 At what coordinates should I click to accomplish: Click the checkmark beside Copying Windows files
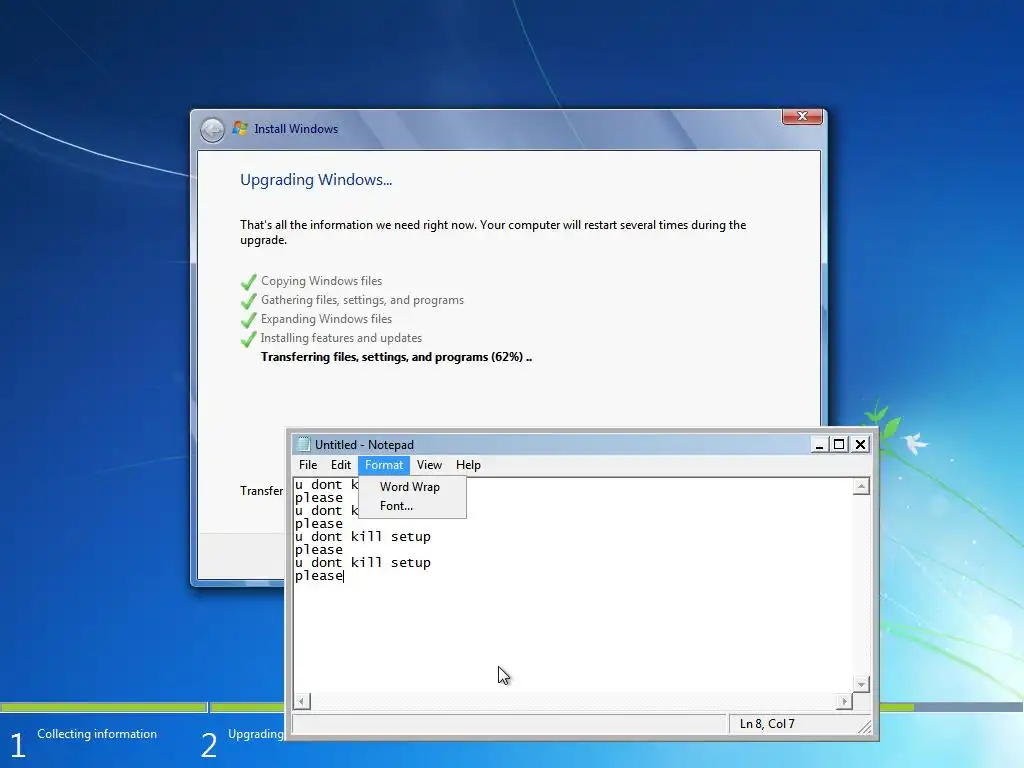pos(248,281)
